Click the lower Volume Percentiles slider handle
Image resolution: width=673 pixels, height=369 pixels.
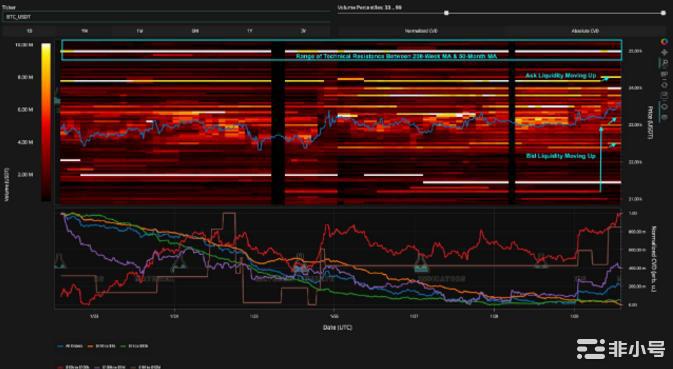coord(446,13)
